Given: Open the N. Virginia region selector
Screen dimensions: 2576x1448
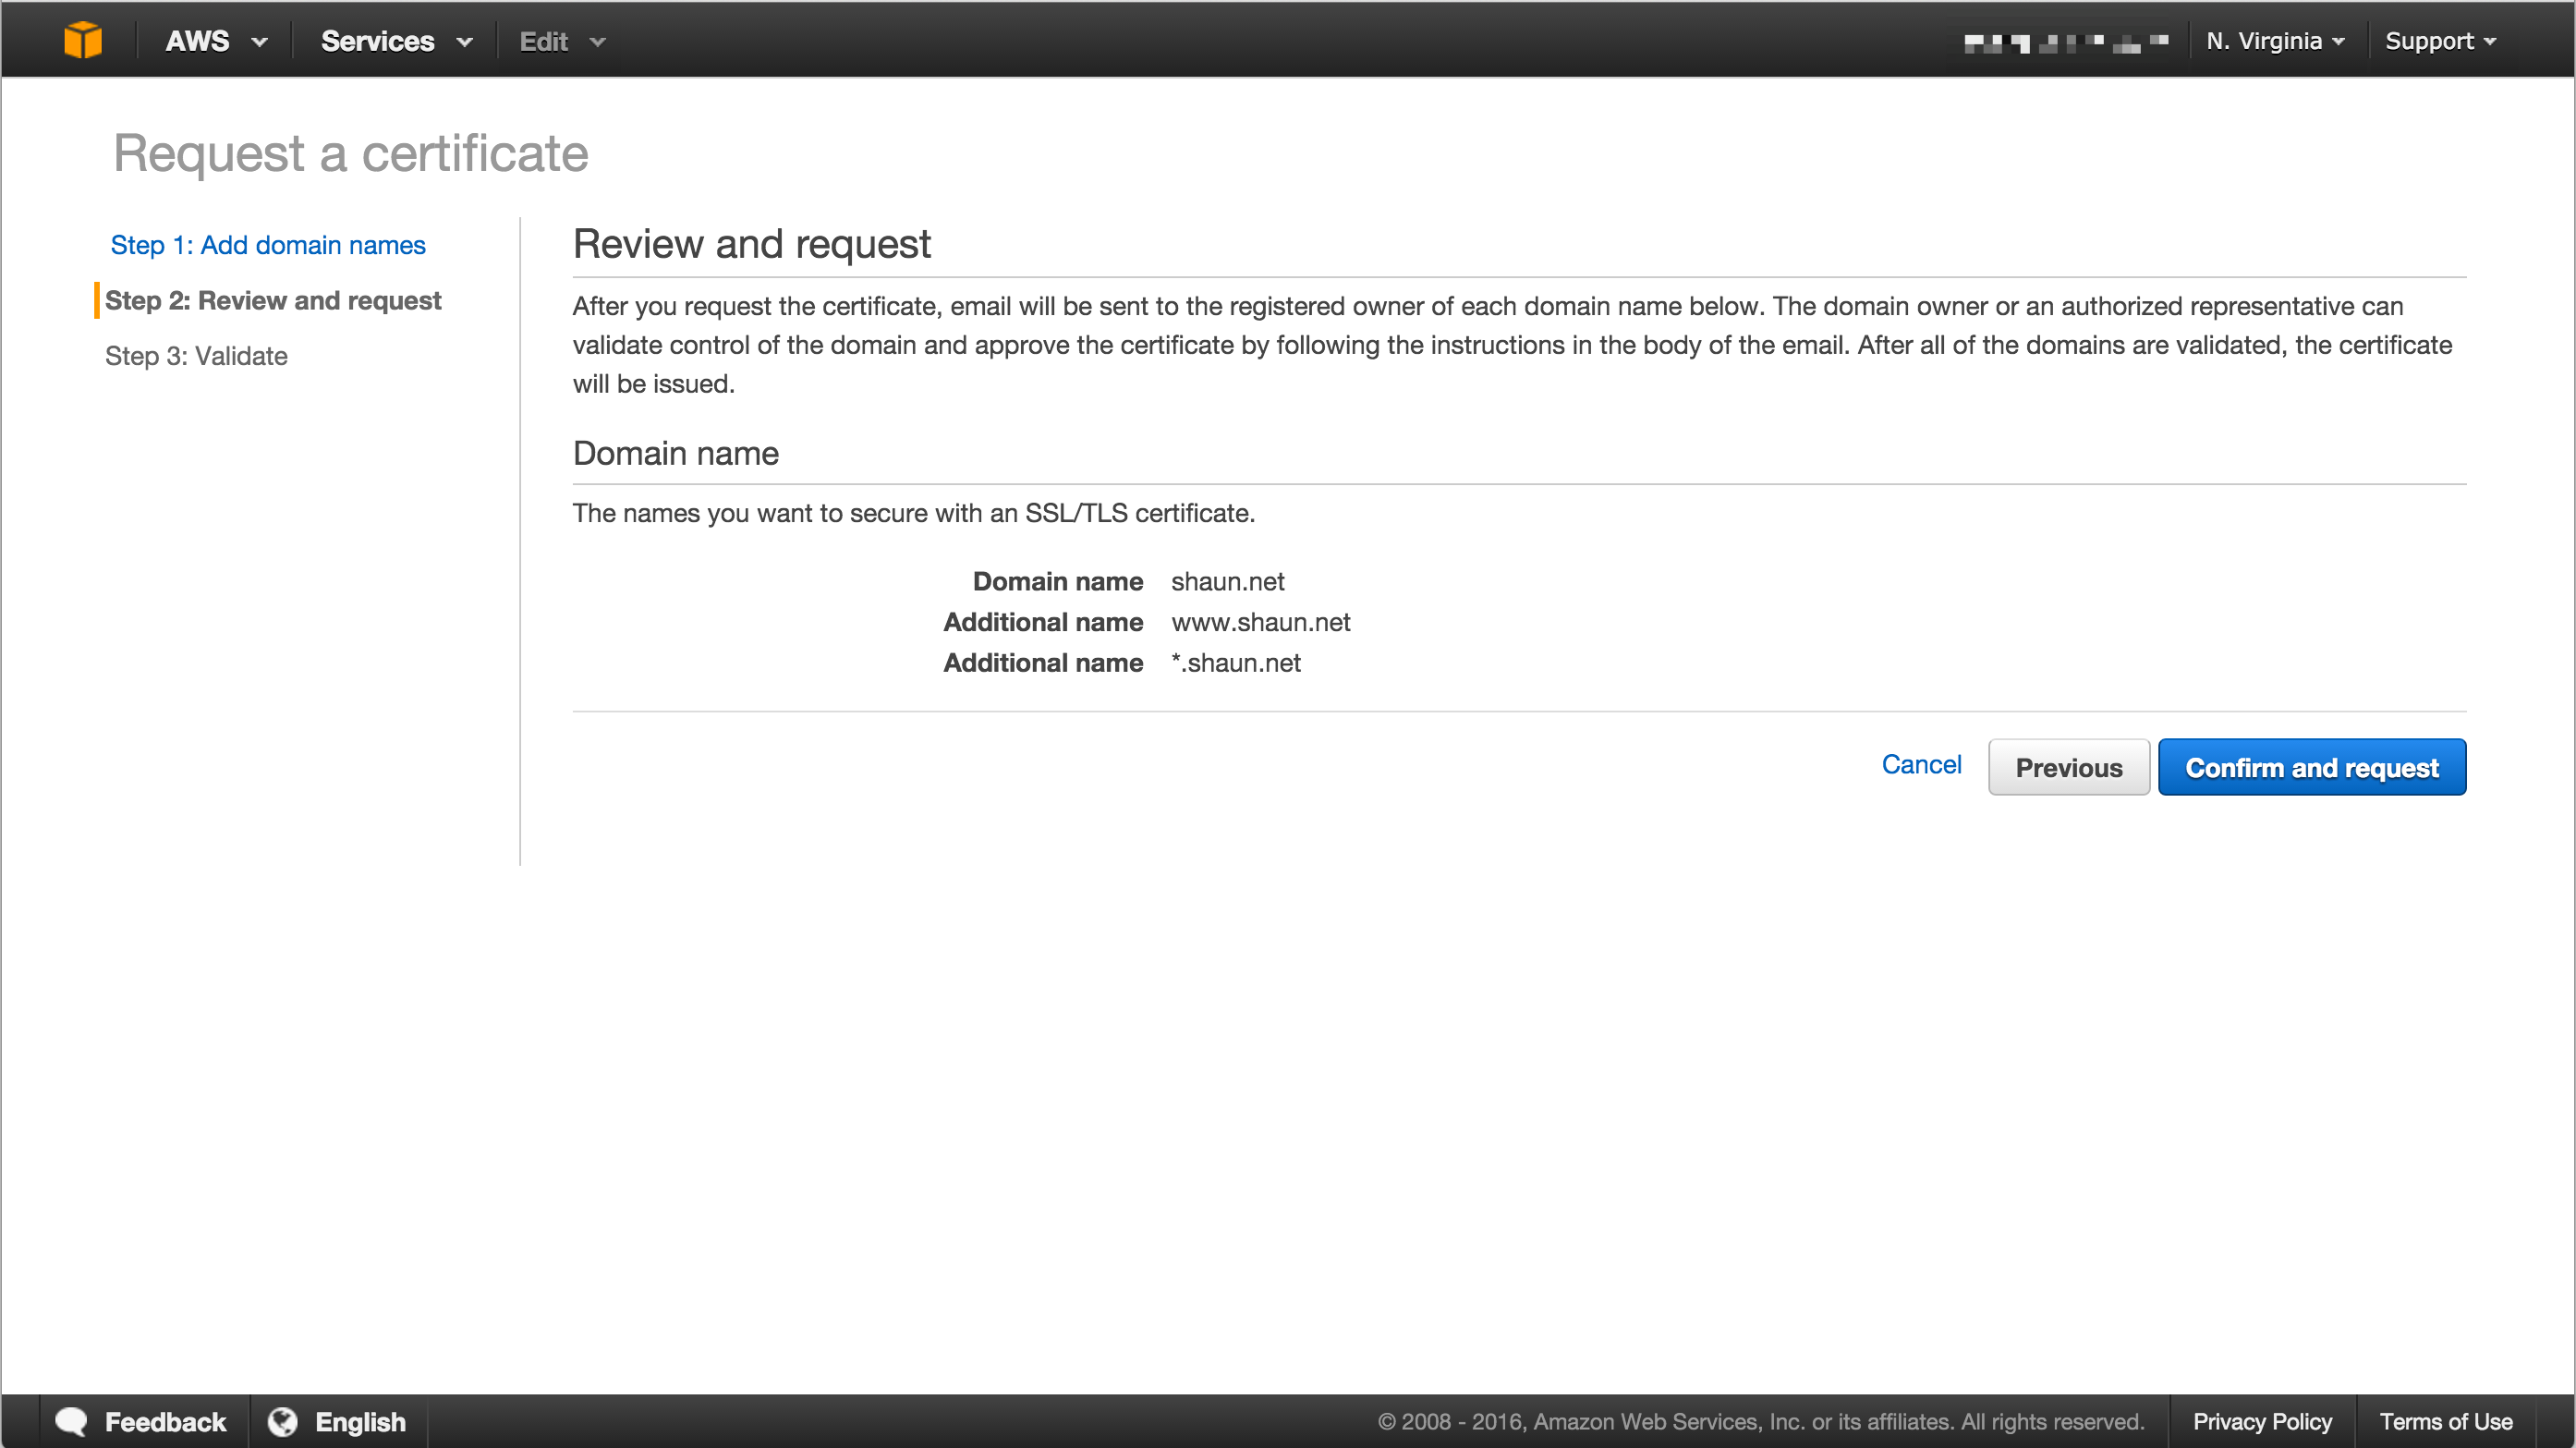Looking at the screenshot, I should [x=2274, y=41].
